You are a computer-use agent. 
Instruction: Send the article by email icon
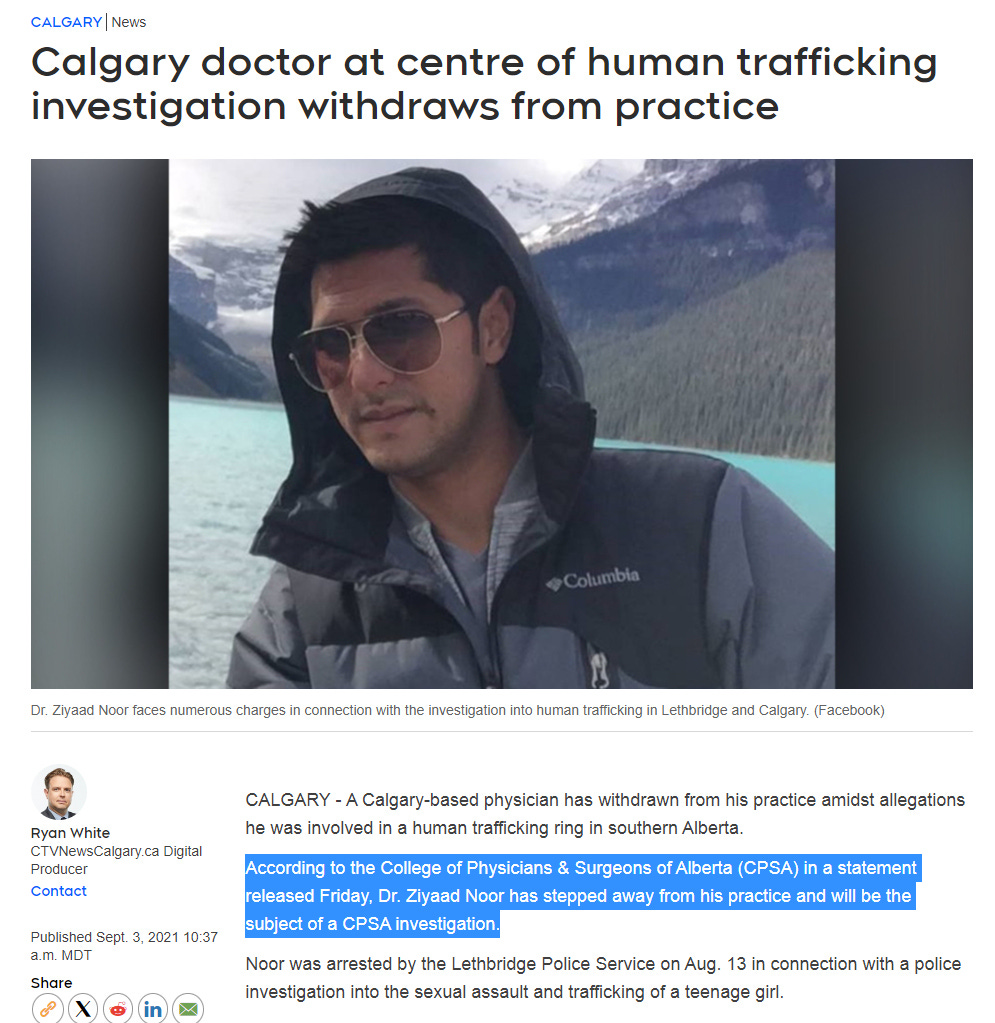[x=188, y=1009]
